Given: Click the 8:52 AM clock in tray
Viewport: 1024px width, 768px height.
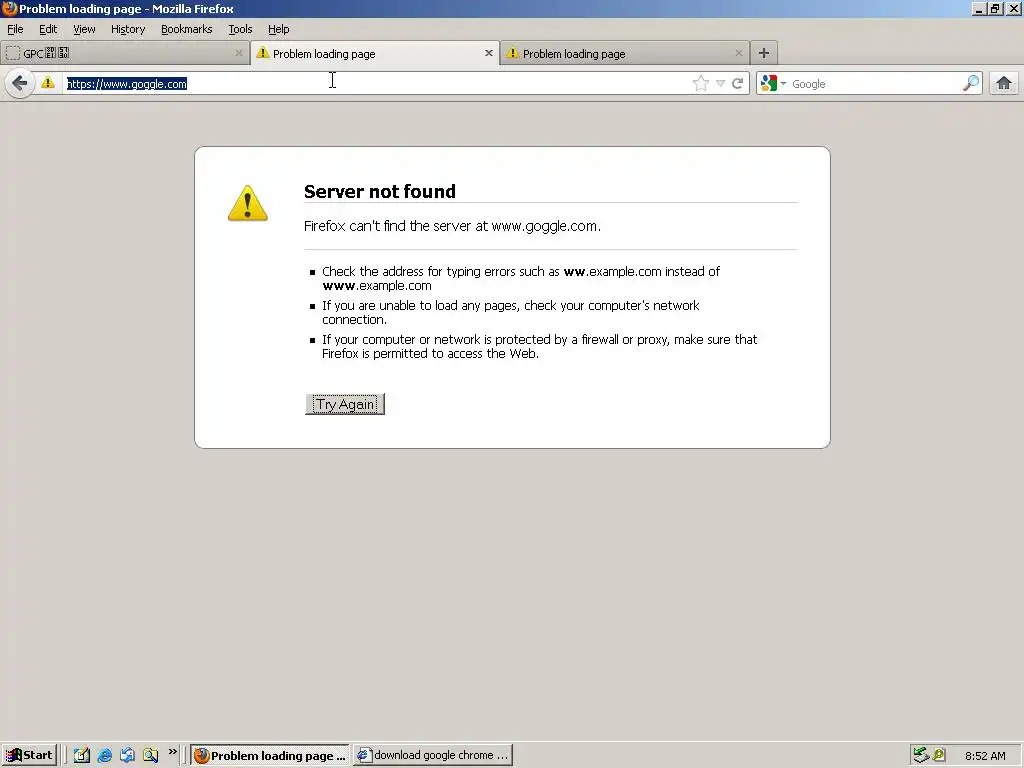Looking at the screenshot, I should coord(985,756).
